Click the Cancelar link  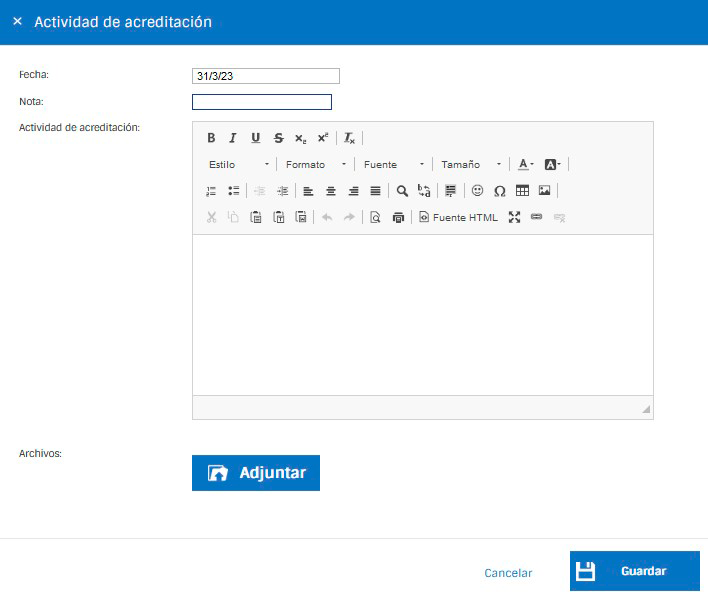[x=508, y=573]
